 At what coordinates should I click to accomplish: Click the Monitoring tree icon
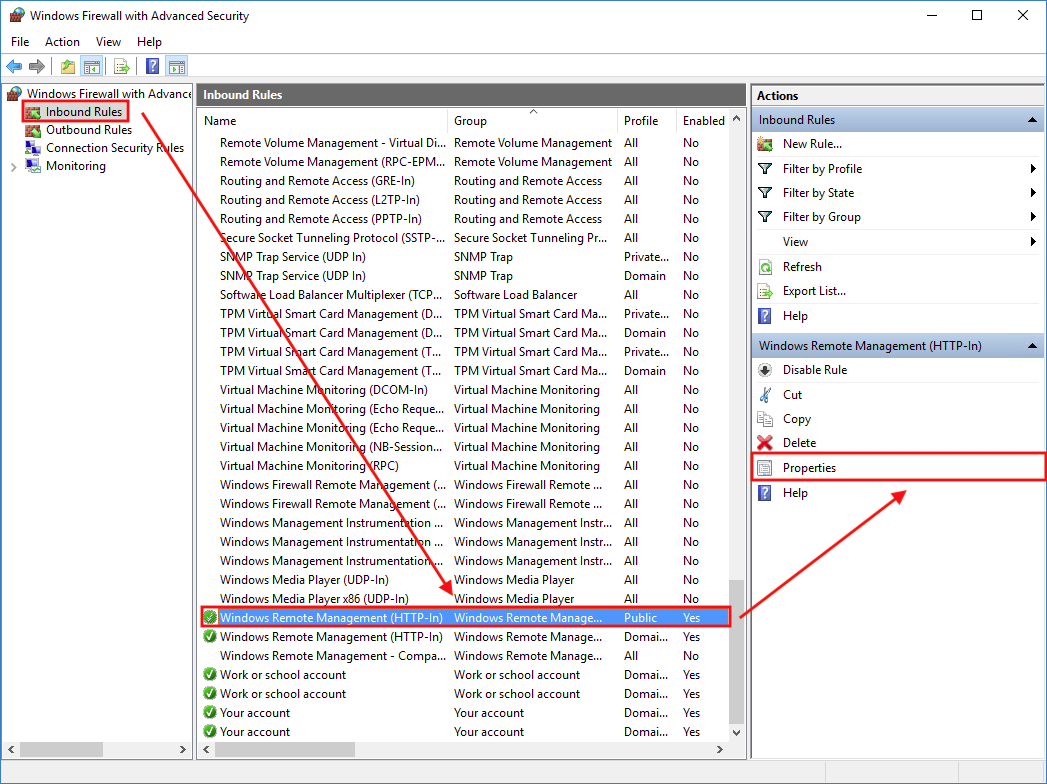[x=33, y=166]
